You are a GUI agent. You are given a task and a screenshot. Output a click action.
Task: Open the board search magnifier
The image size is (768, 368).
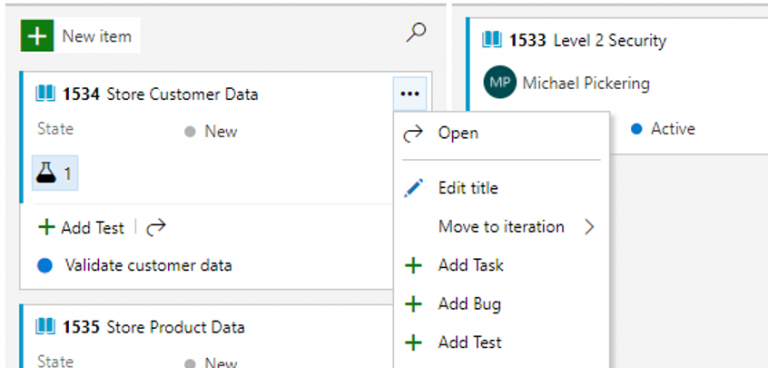(x=416, y=33)
